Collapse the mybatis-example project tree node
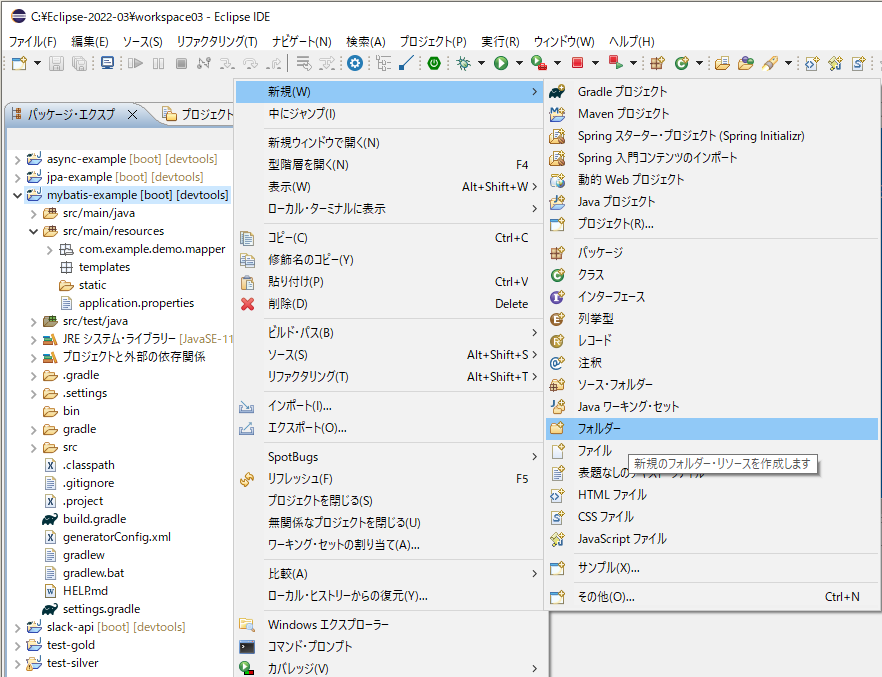This screenshot has width=882, height=677. (x=17, y=196)
